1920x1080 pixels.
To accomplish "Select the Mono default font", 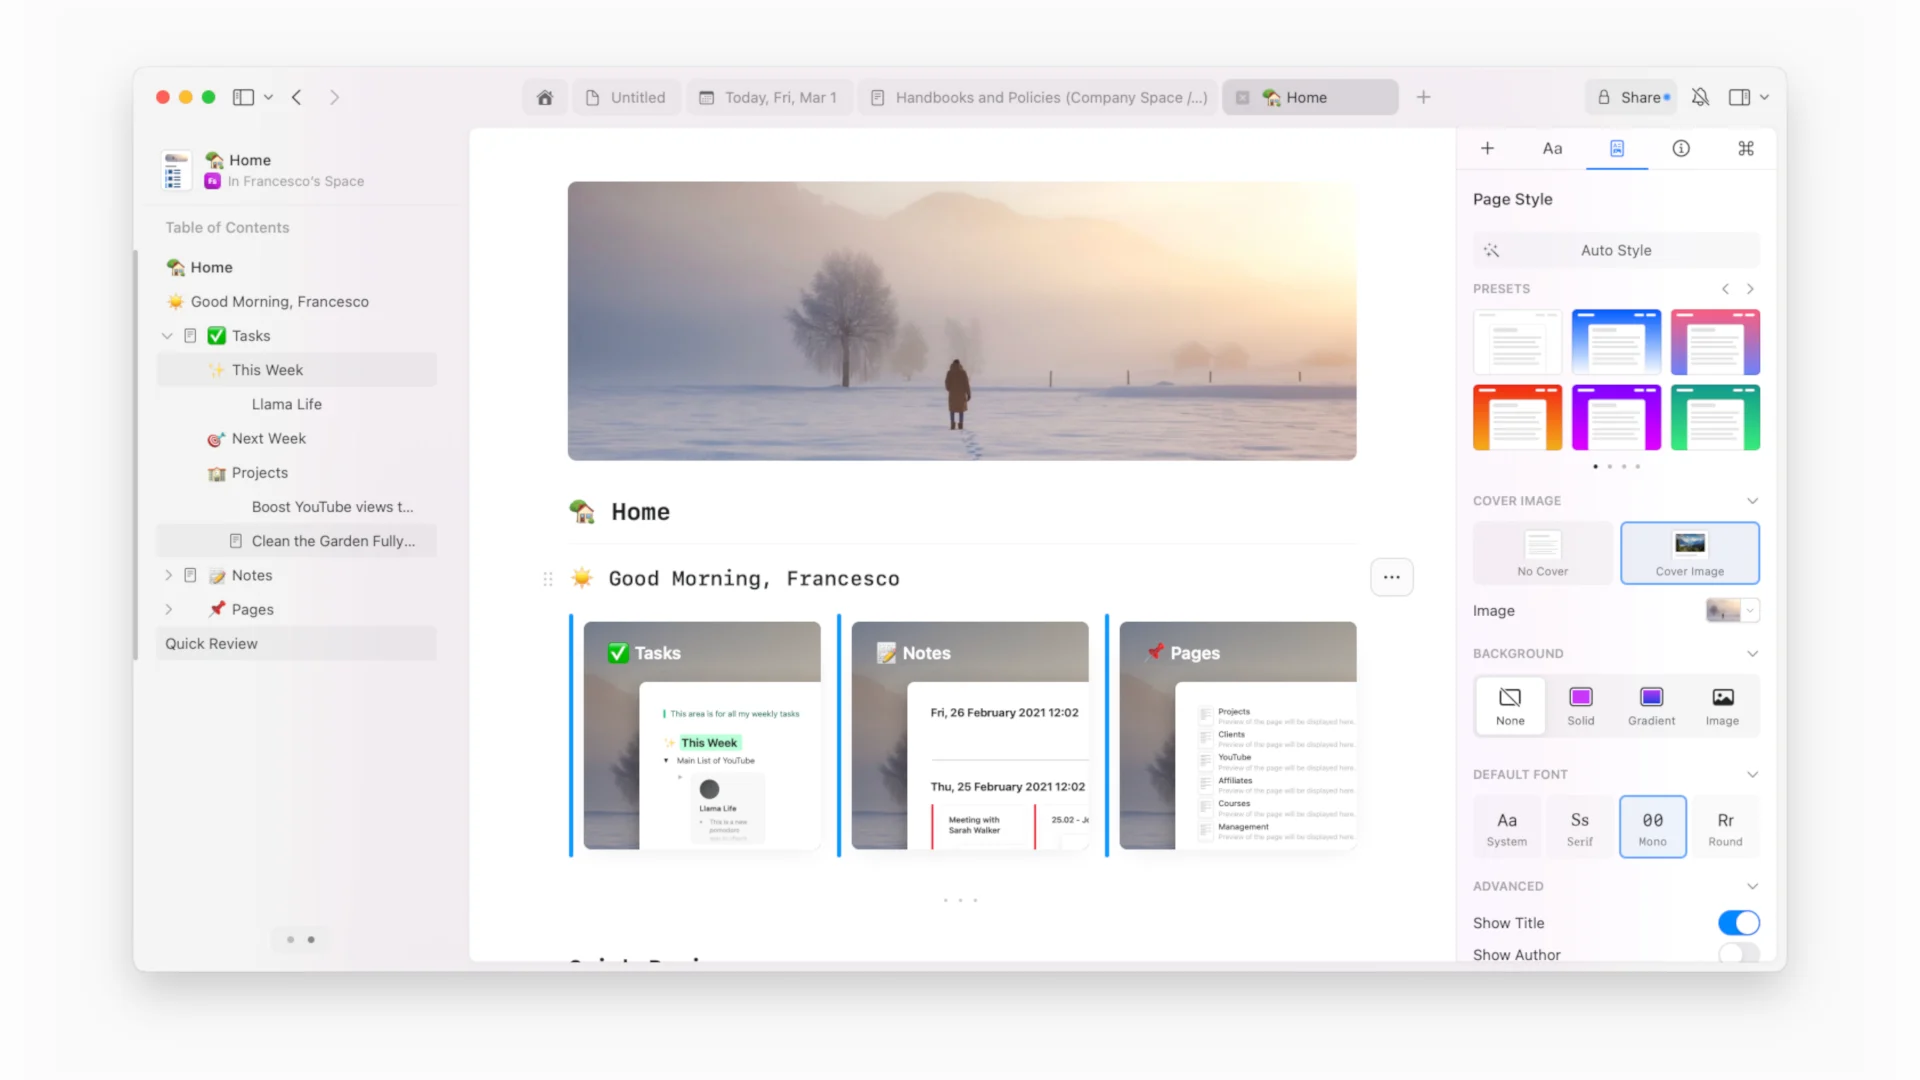I will coord(1652,826).
